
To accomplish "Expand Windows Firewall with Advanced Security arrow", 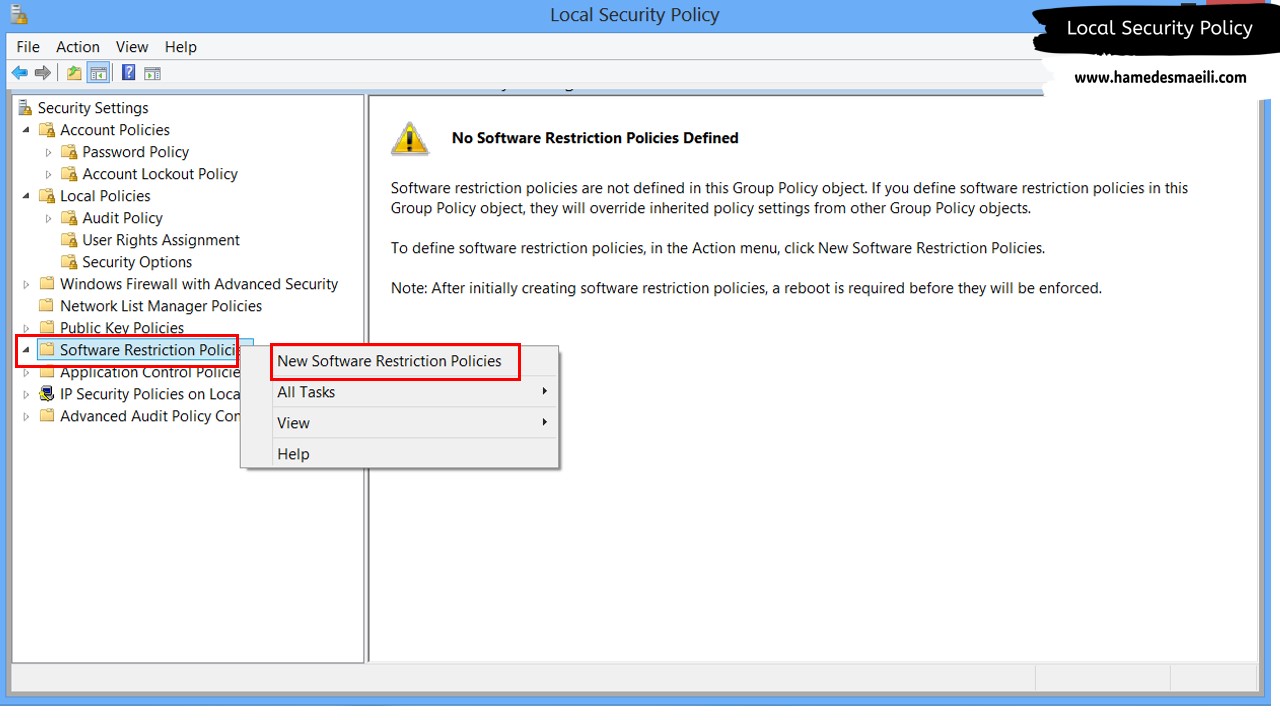I will click(x=26, y=284).
